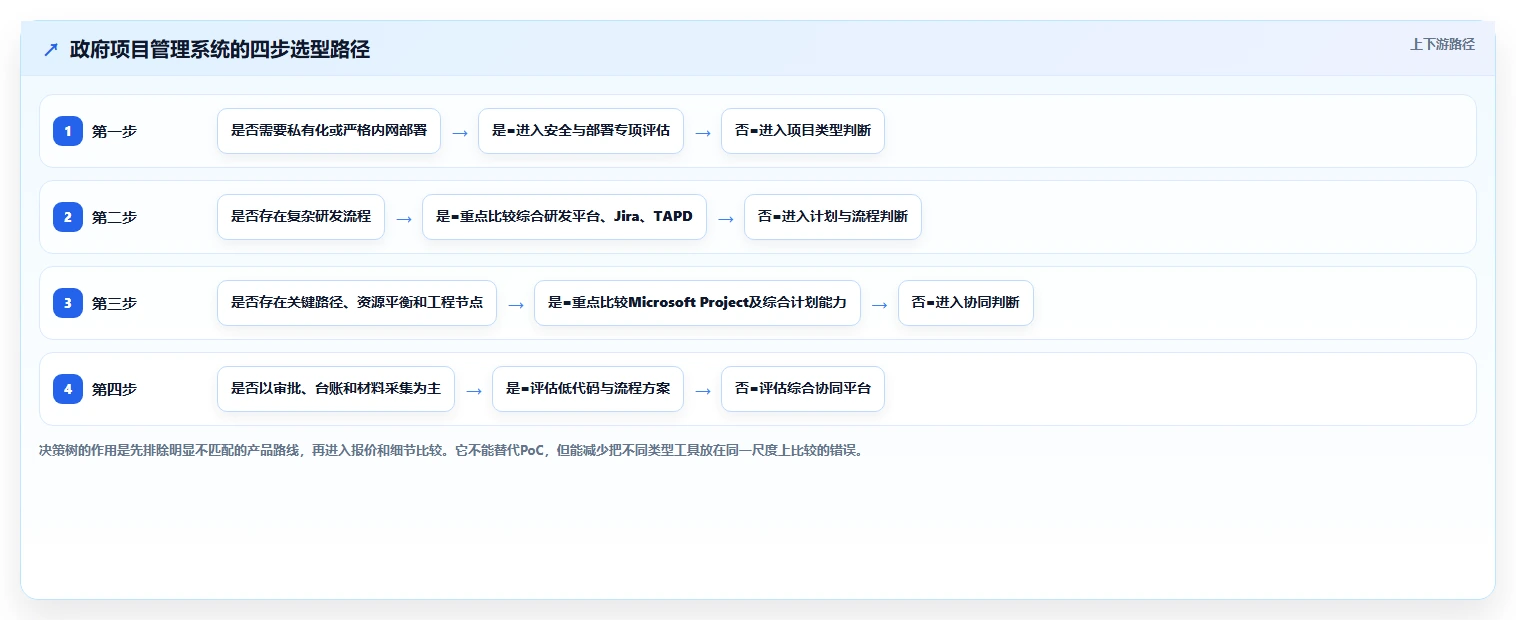
Task: Click the 第二步 label
Action: tap(114, 217)
